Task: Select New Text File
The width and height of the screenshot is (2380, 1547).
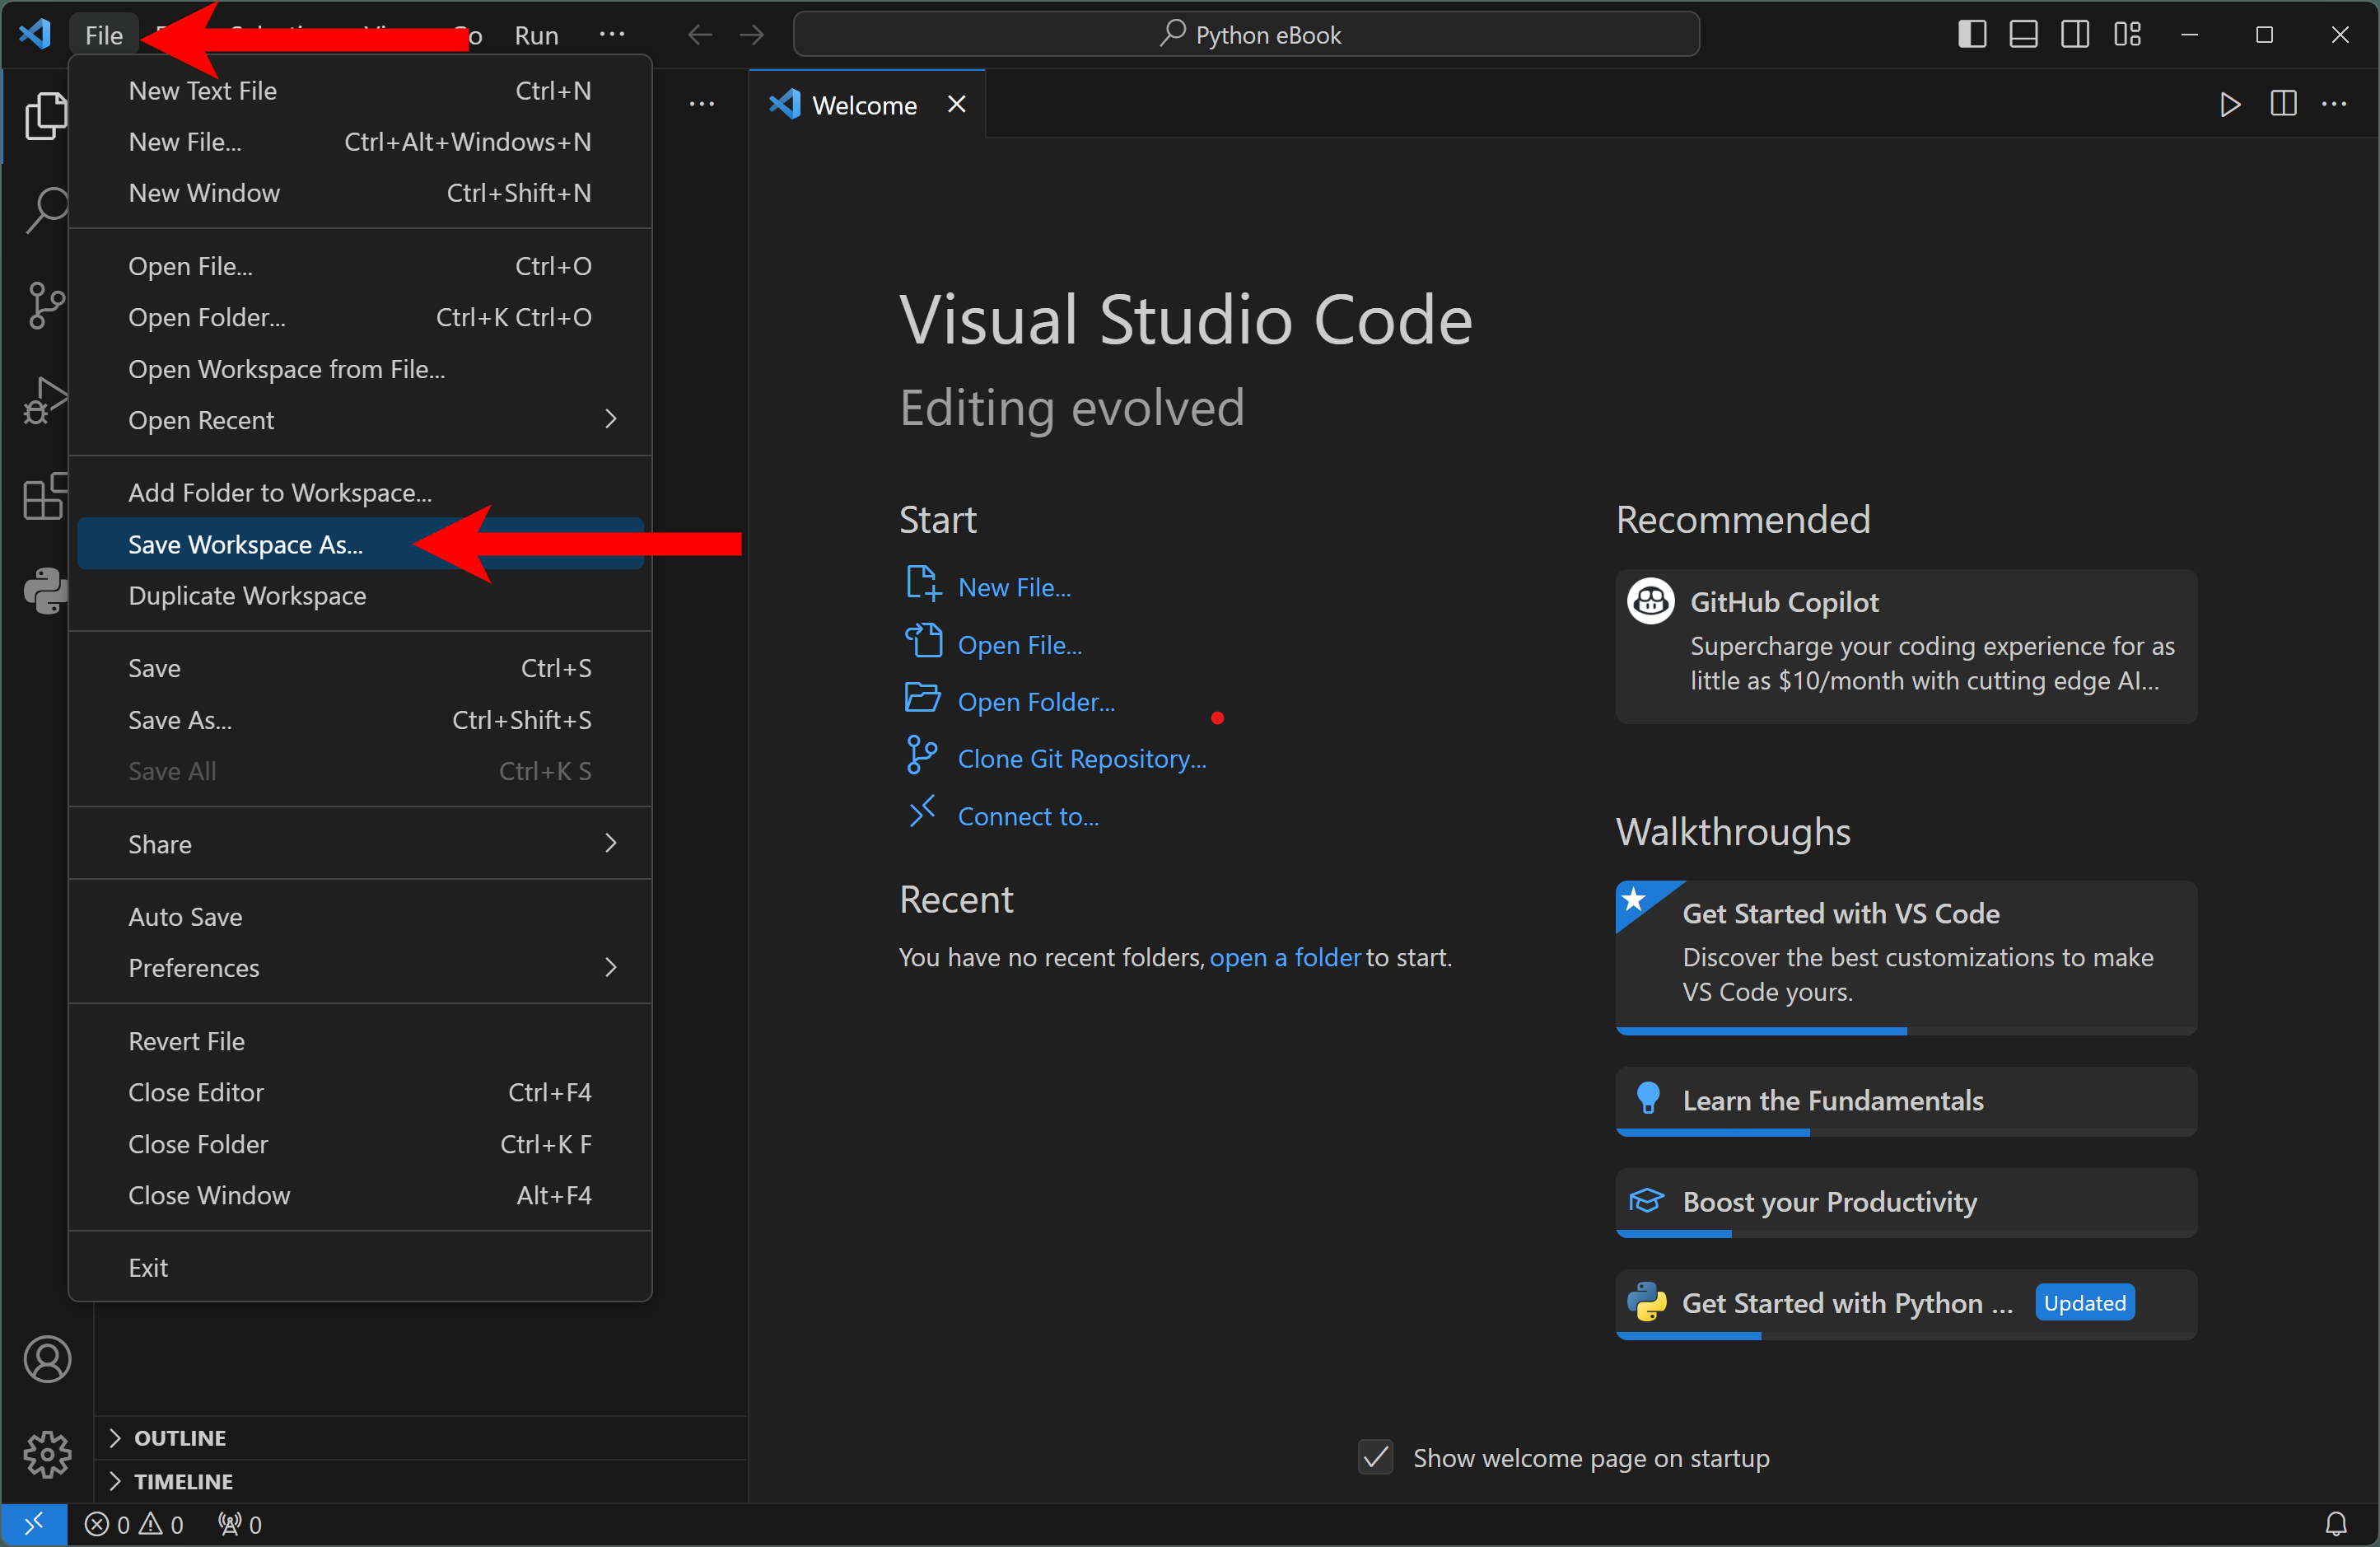Action: click(x=360, y=90)
